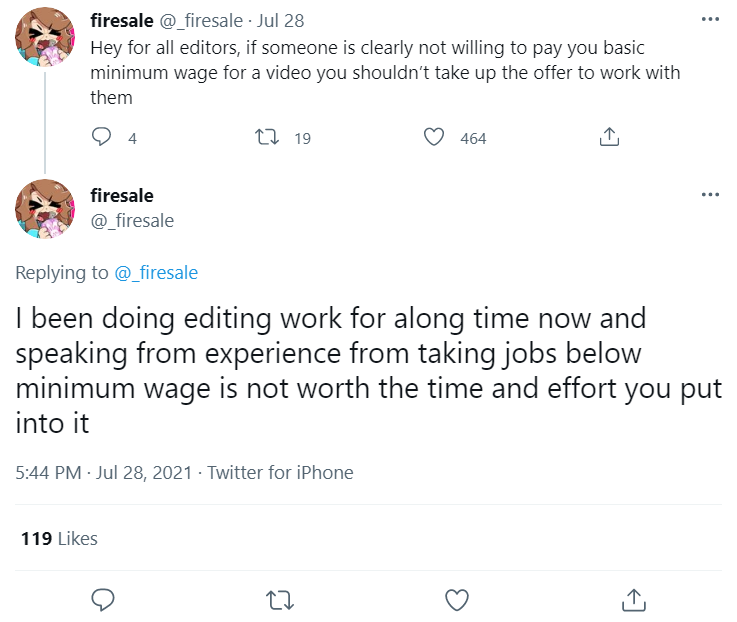
Task: Open the @_firesale link in Replying to
Action: tap(156, 273)
